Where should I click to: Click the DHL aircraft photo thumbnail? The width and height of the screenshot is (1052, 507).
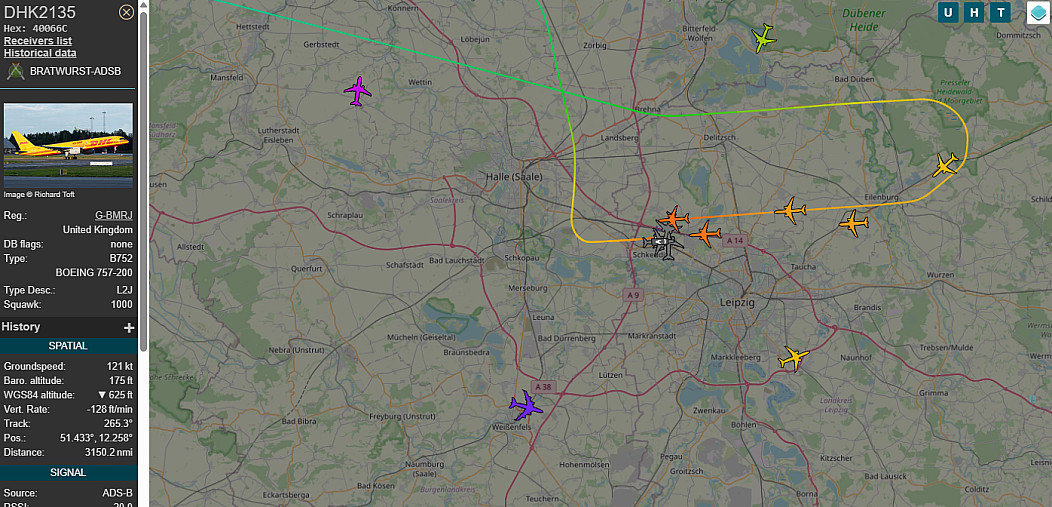click(x=68, y=146)
